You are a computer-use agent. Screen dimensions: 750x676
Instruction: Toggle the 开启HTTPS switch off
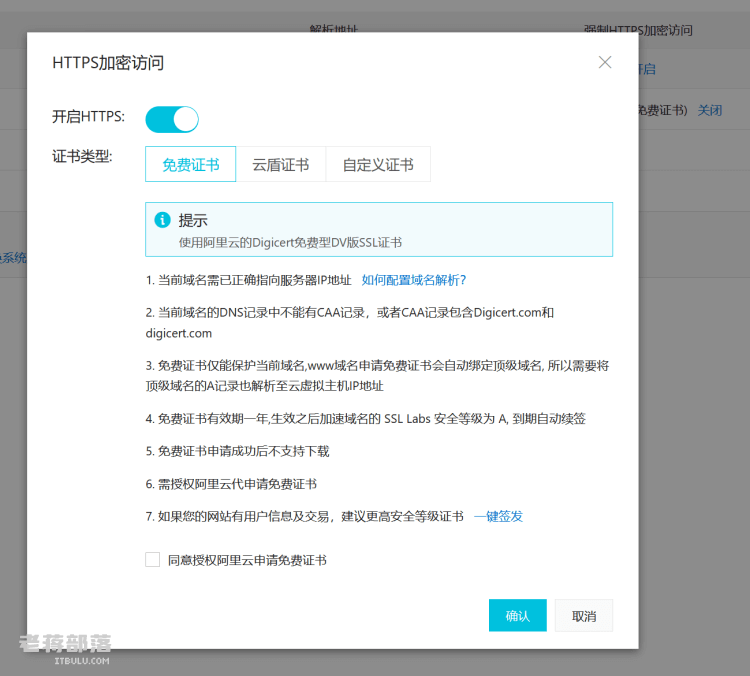[172, 119]
